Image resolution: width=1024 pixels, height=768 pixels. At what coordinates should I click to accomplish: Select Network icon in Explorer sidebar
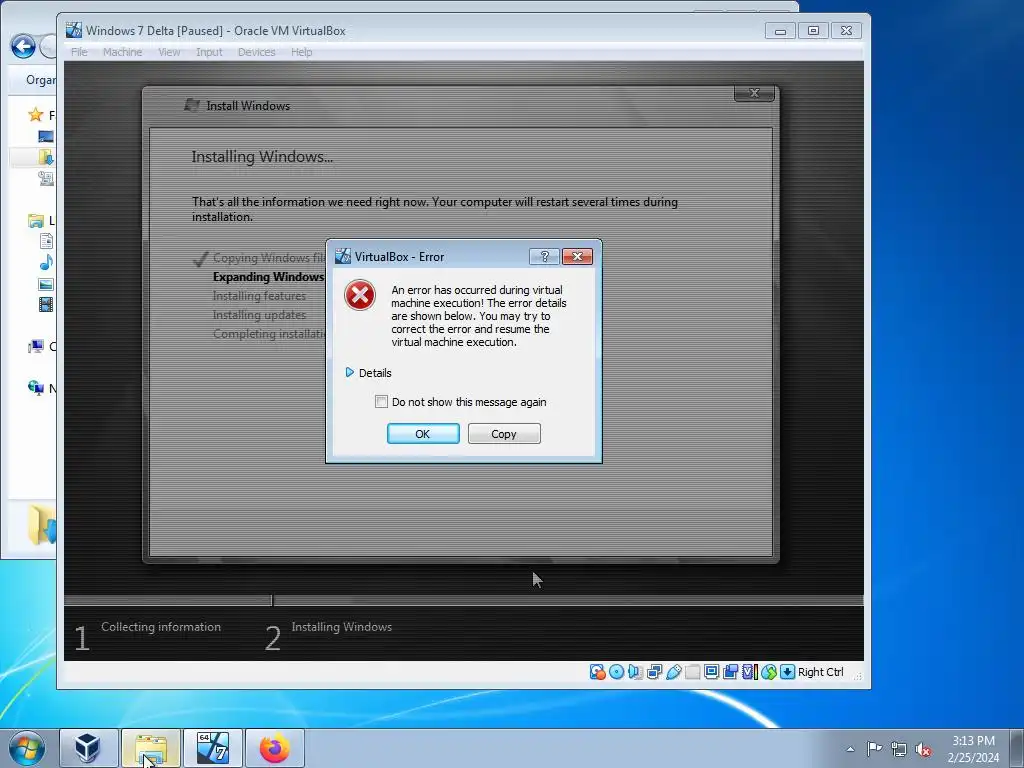35,388
